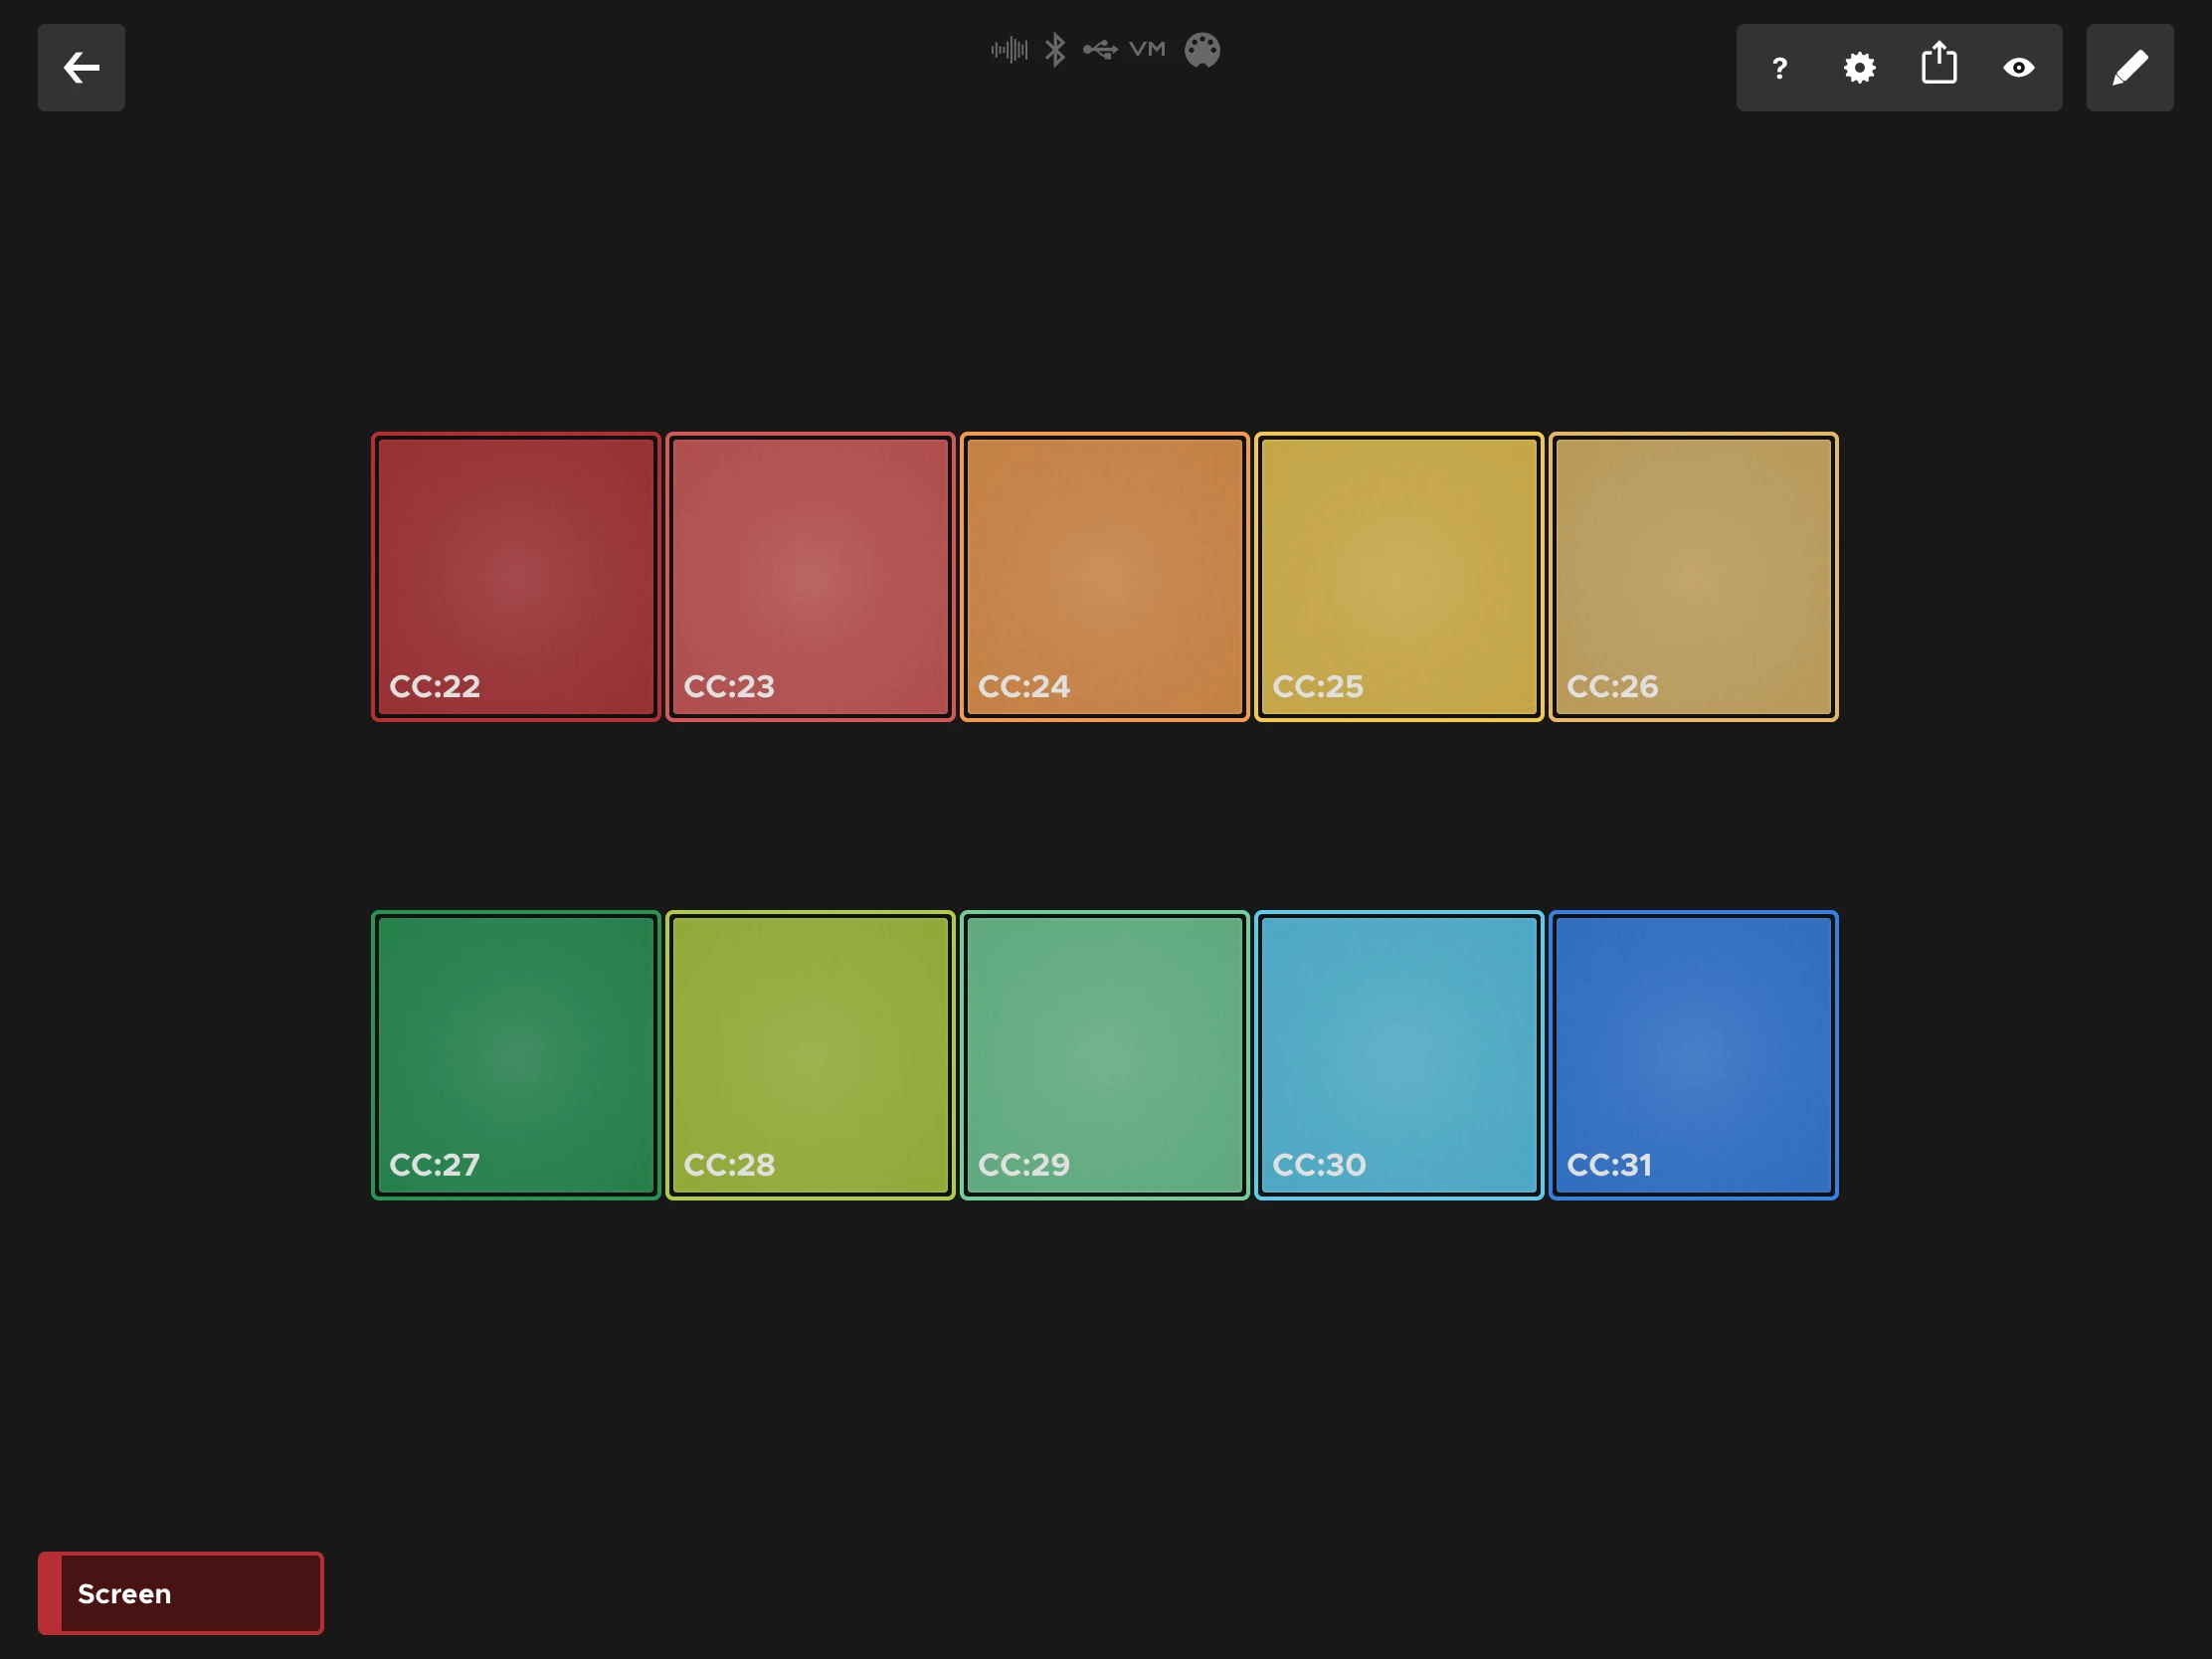Tap the audio waveform status icon
Screen dimensions: 2212x1659
[1009, 49]
